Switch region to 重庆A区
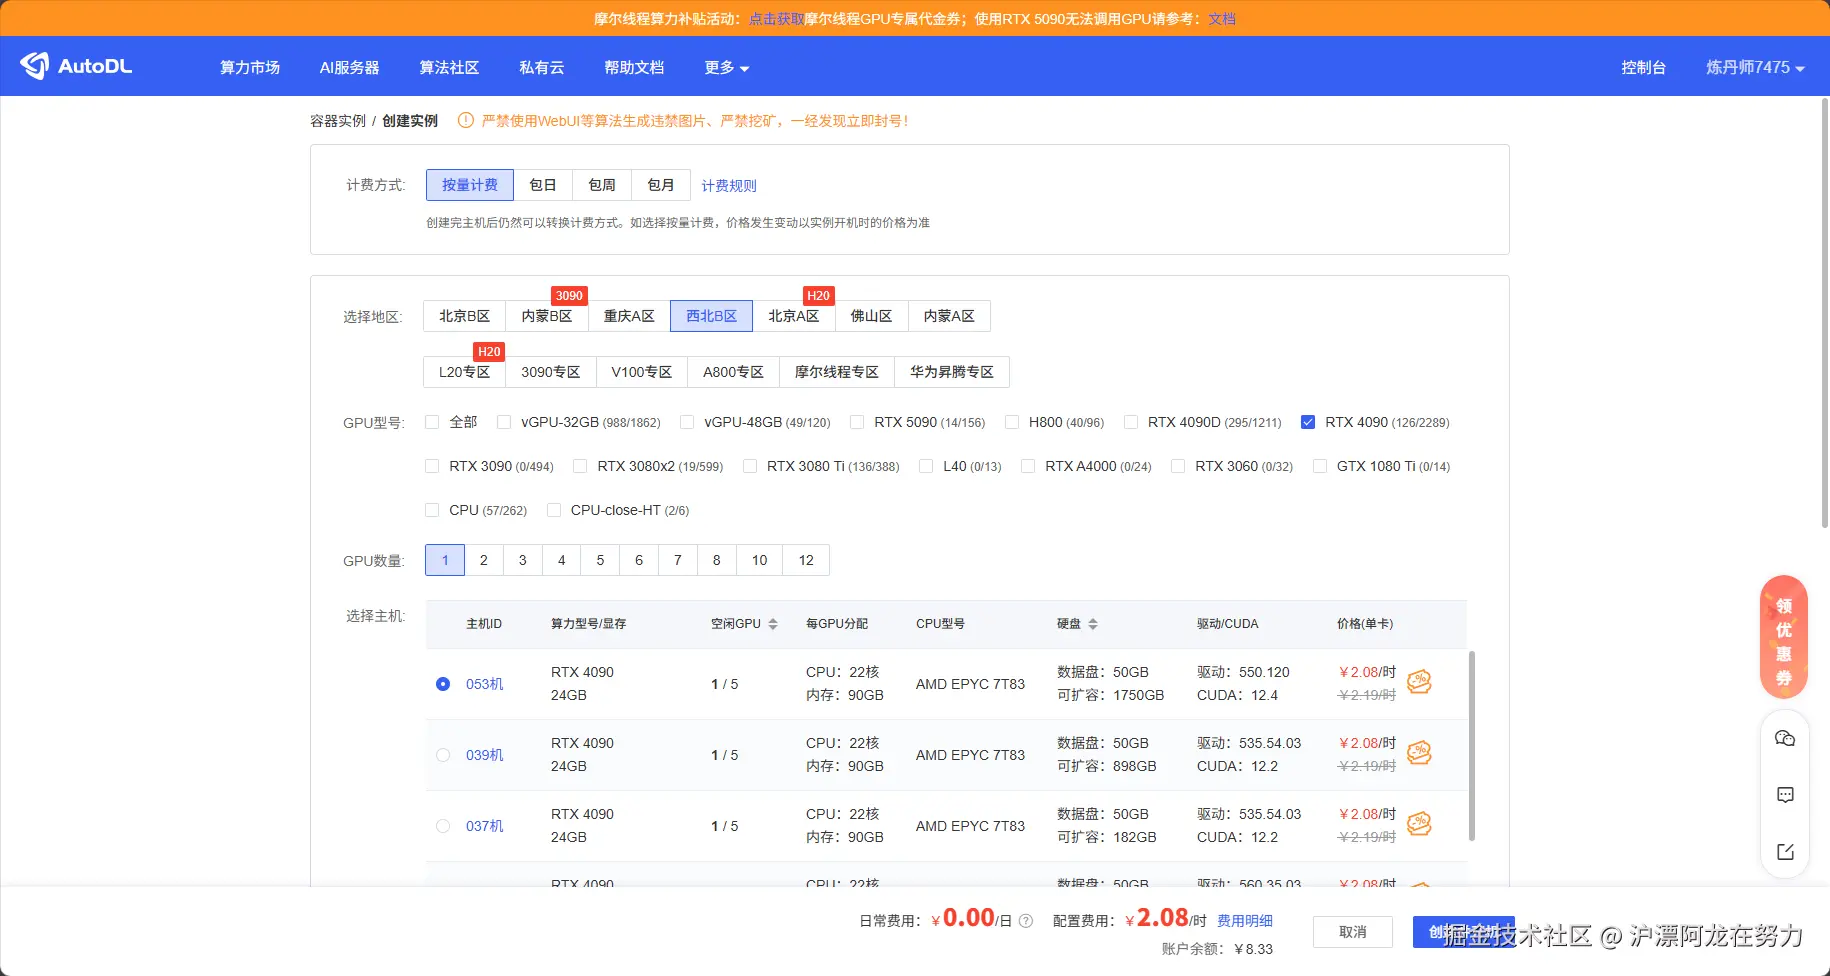This screenshot has width=1830, height=976. click(629, 316)
